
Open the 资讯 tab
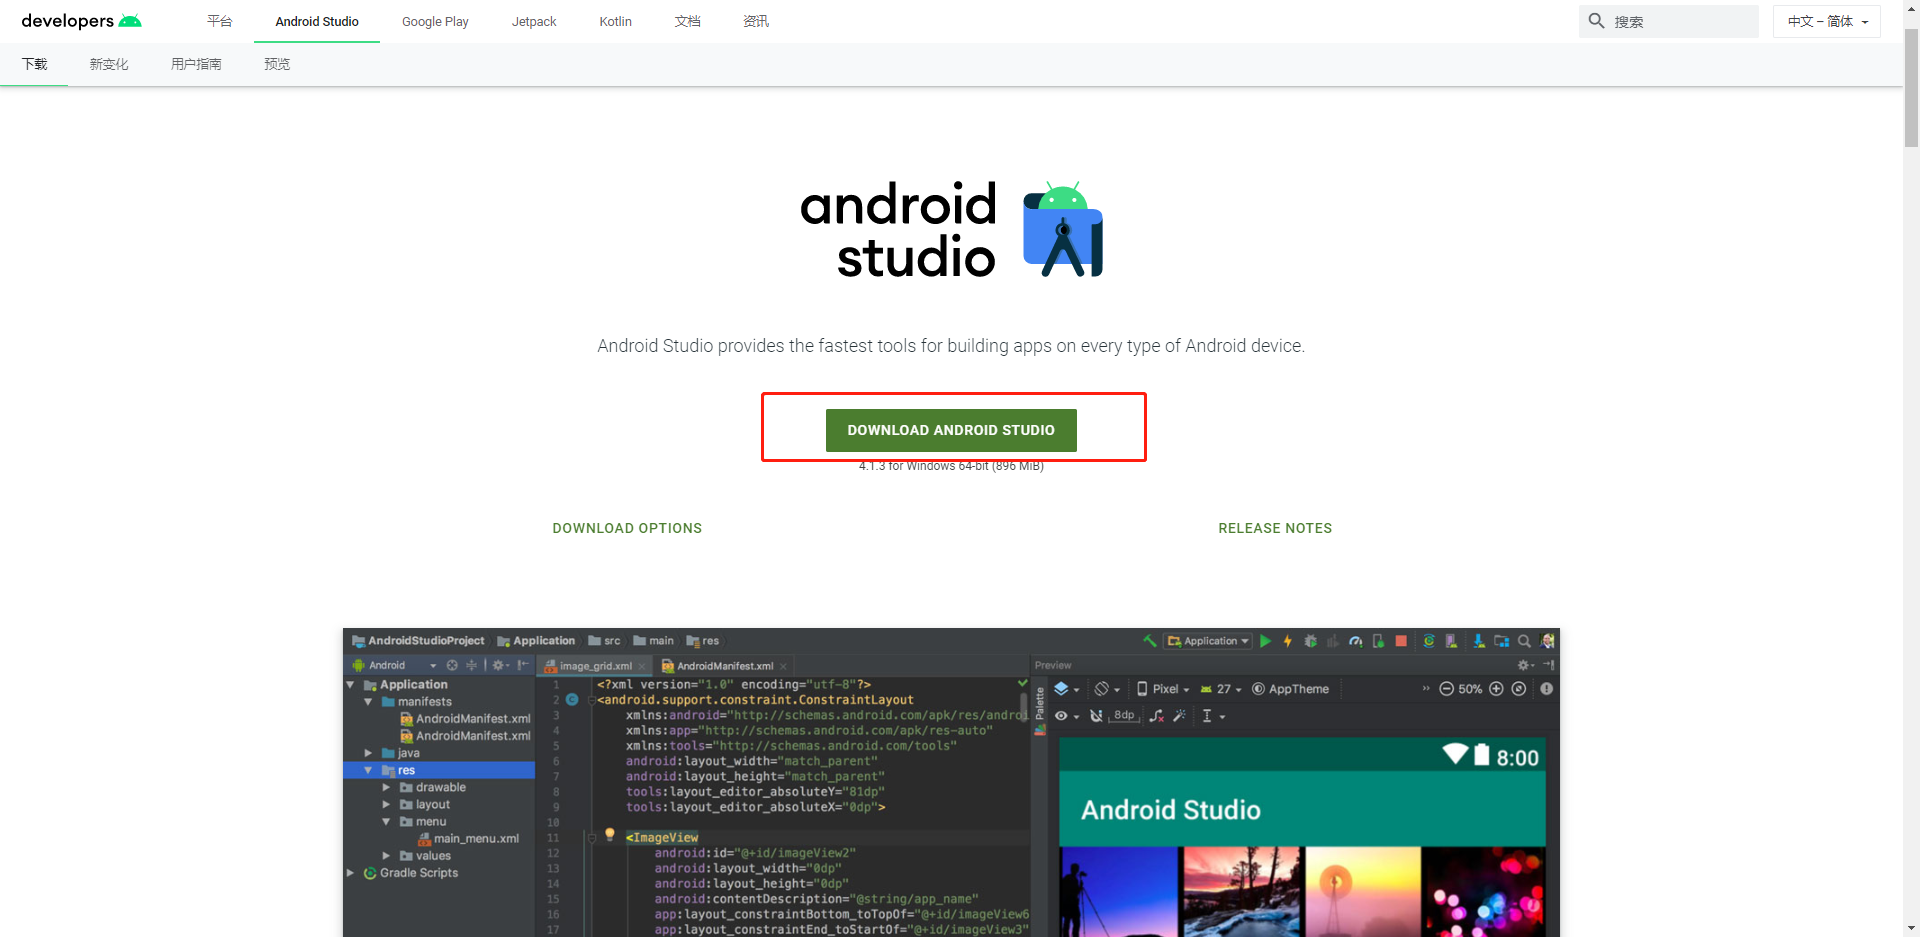(756, 21)
